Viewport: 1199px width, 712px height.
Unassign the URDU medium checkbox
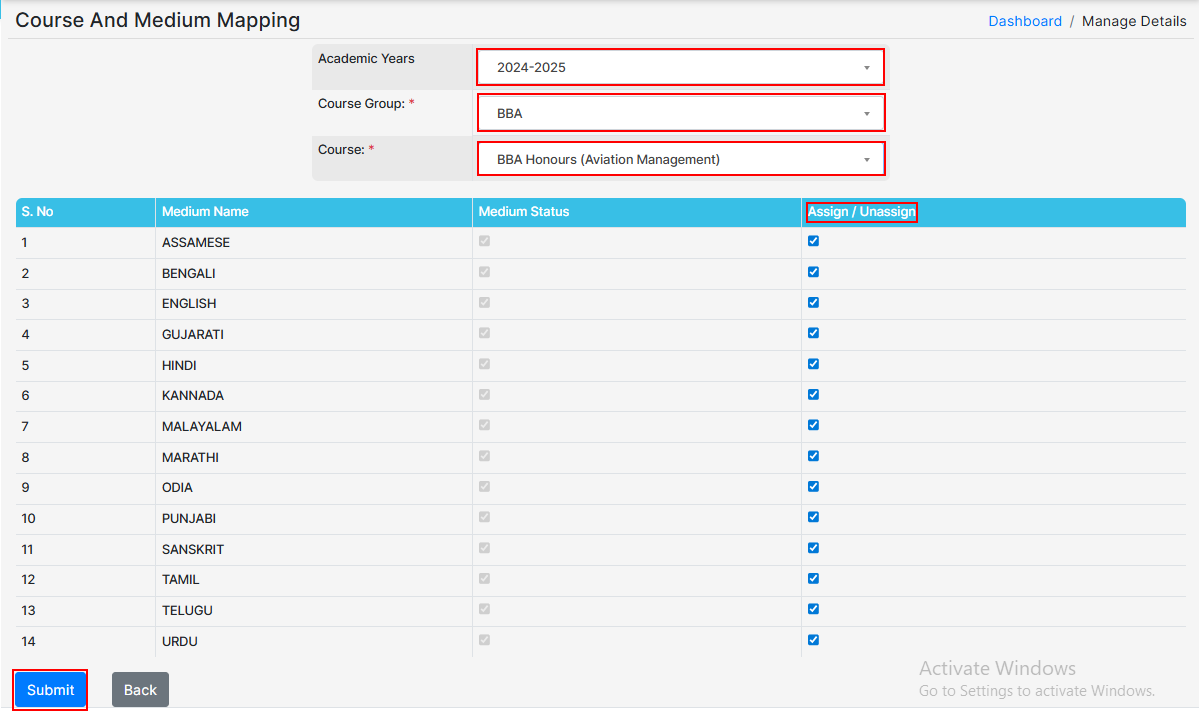813,640
